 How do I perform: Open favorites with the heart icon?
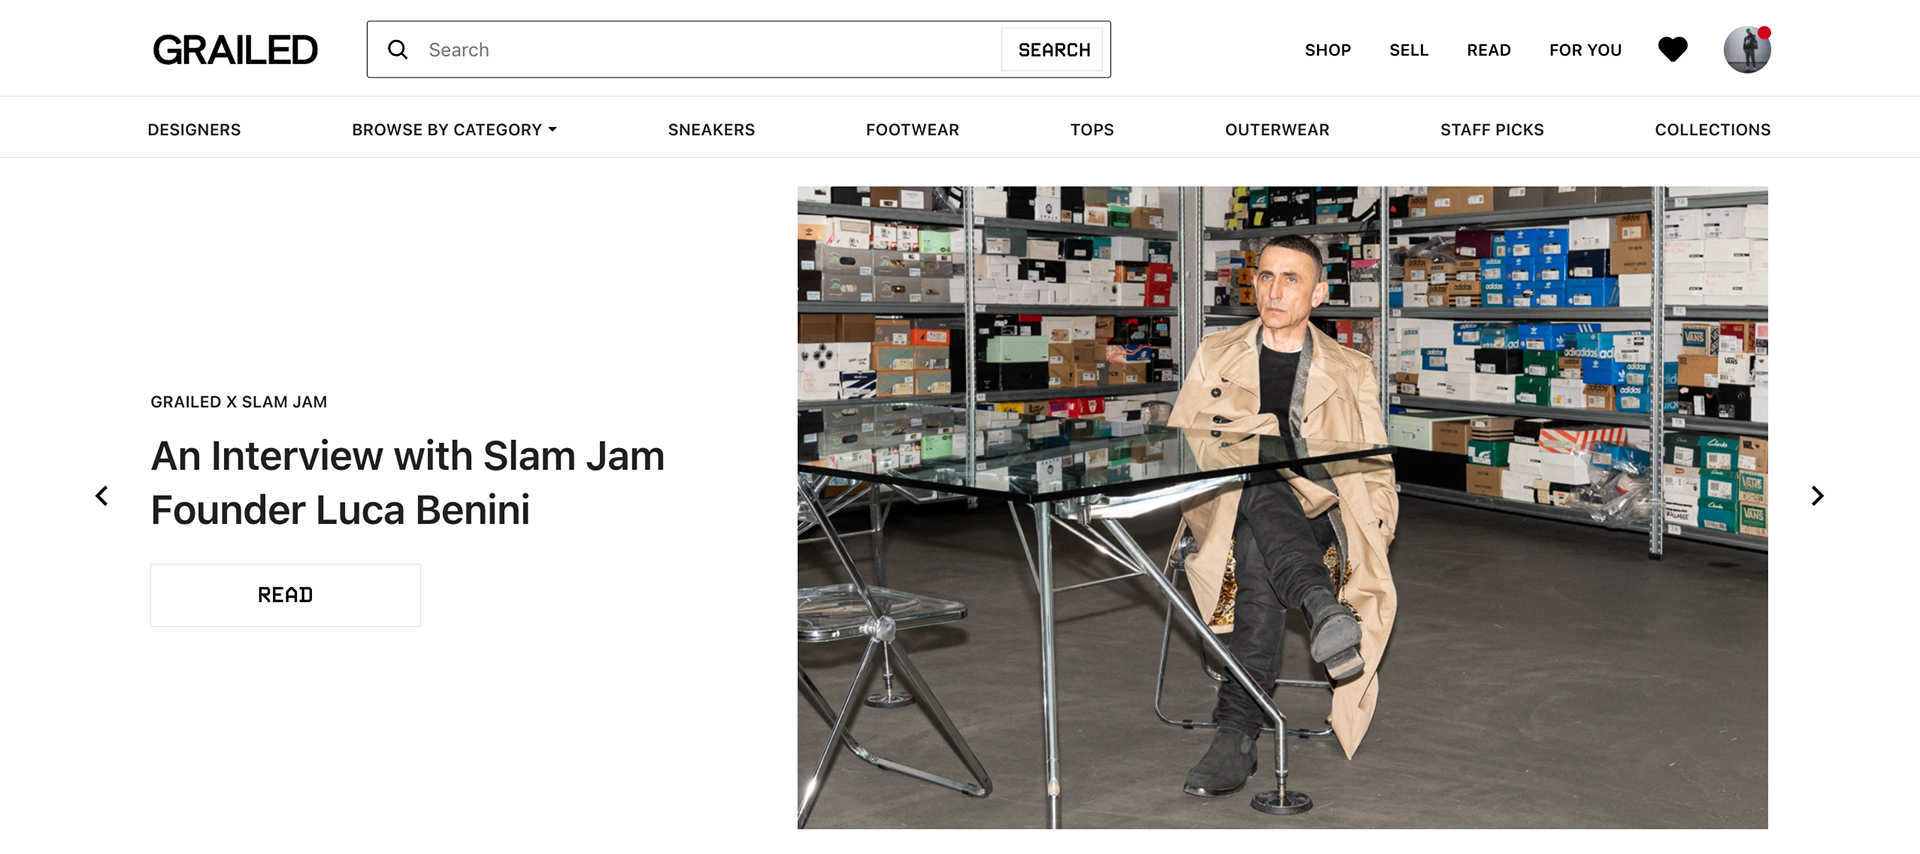1673,49
